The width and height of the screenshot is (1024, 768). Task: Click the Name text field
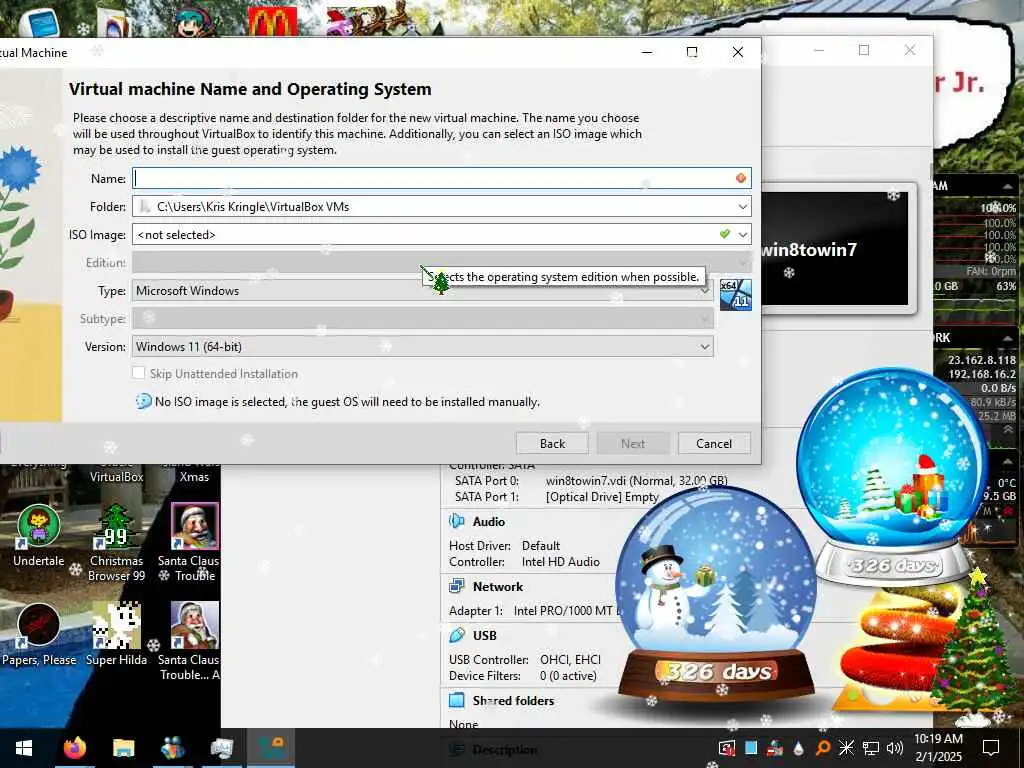click(441, 178)
